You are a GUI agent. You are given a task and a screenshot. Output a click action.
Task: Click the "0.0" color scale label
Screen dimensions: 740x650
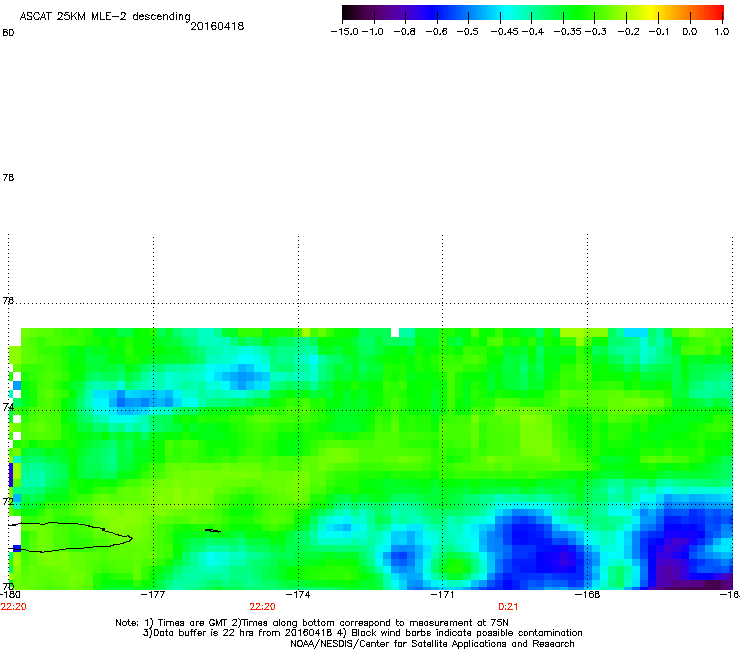690,32
